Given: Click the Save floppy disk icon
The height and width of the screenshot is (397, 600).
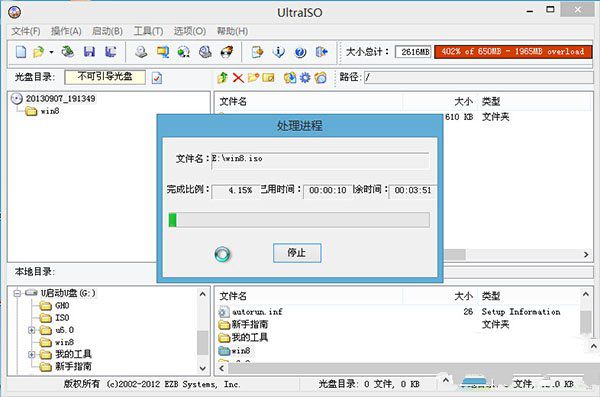Looking at the screenshot, I should [89, 52].
